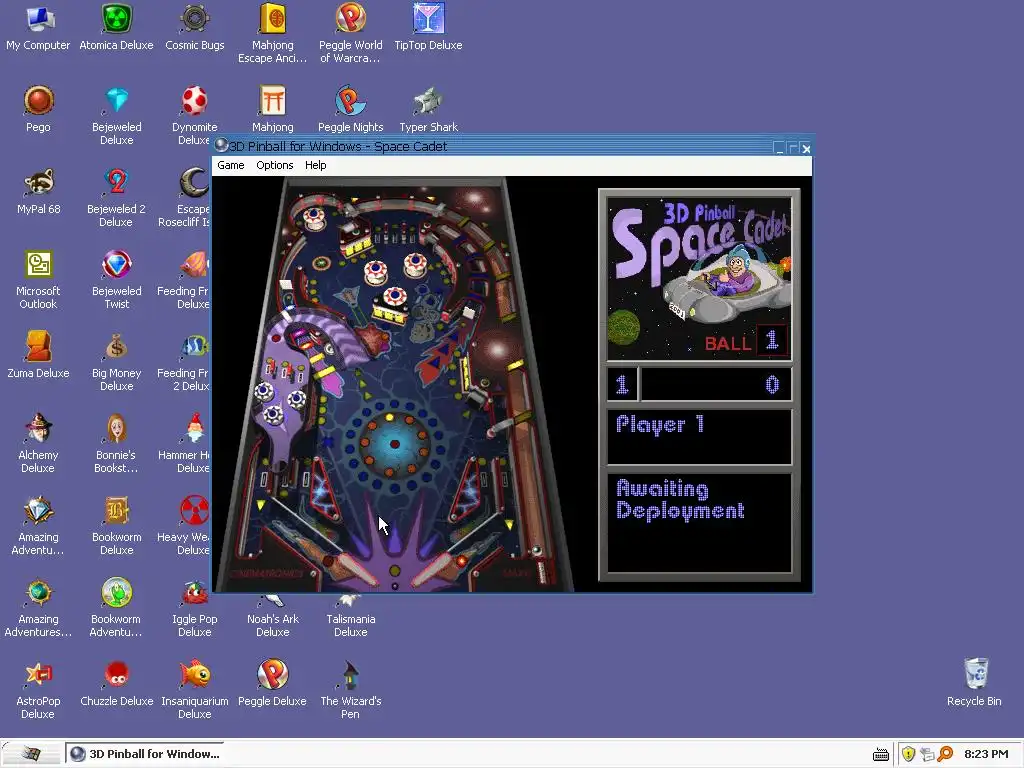
Task: Click the Awaiting Deployment status message
Action: point(680,500)
